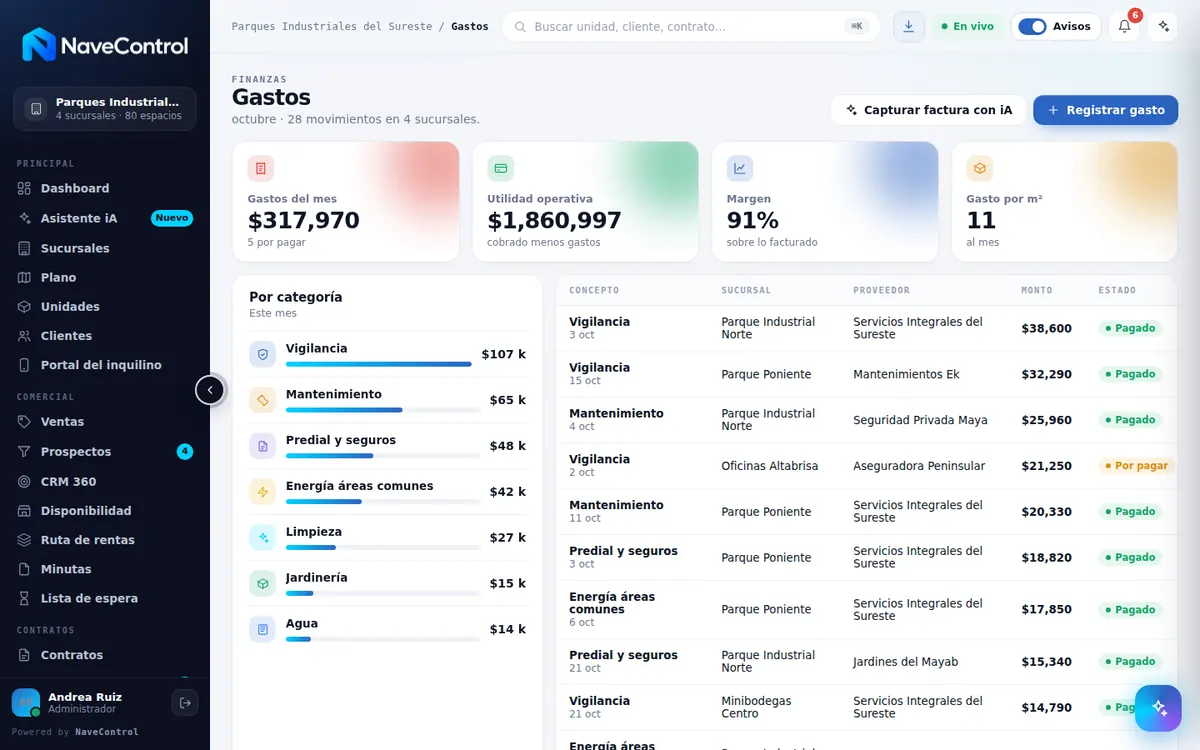1200x750 pixels.
Task: Click the sparkle icon beside the bell
Action: pos(1162,26)
